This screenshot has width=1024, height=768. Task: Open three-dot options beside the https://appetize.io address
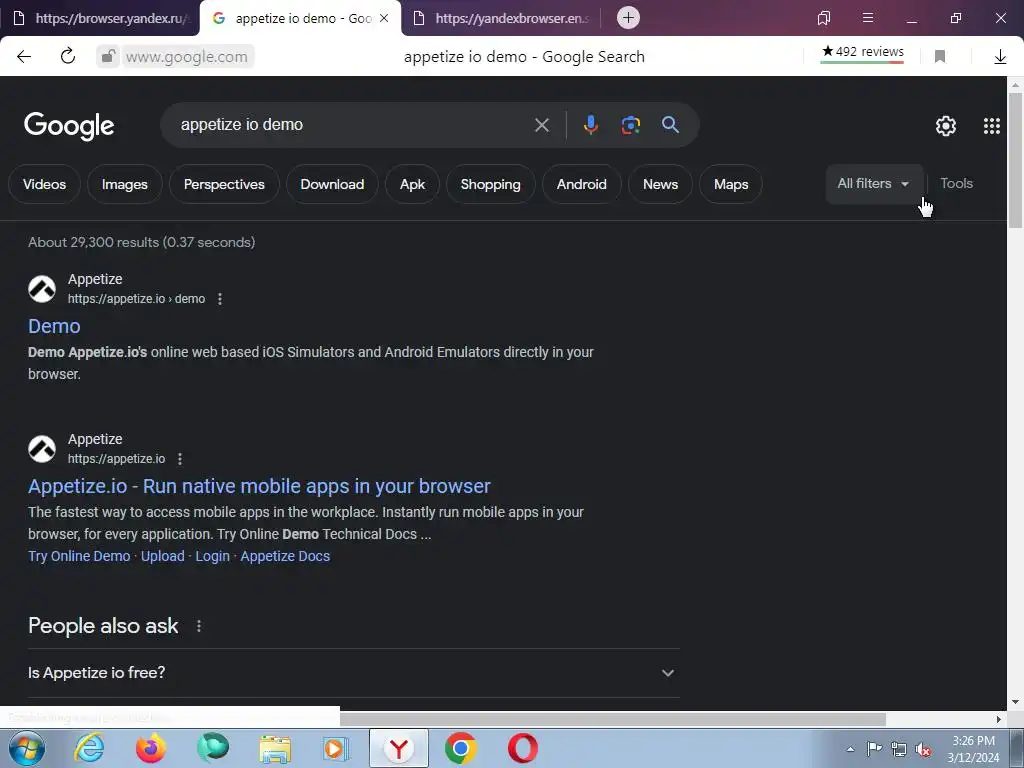tap(180, 458)
